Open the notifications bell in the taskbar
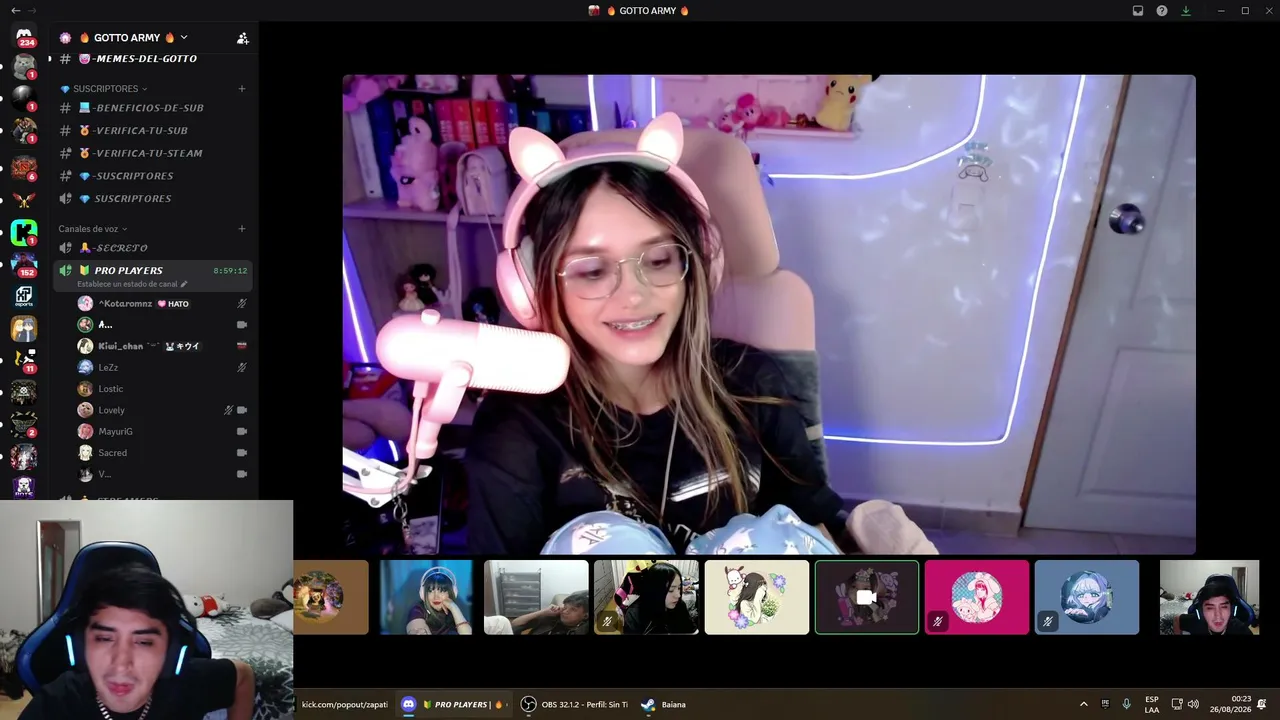 1262,705
